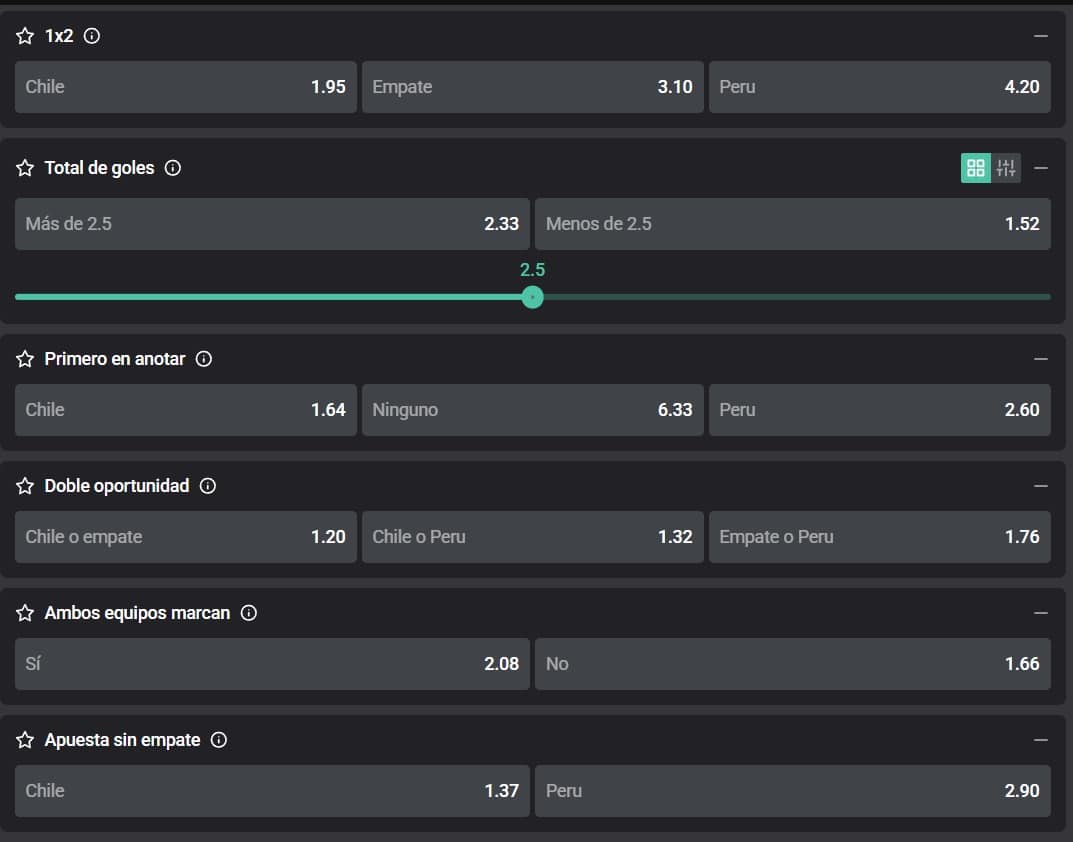Image resolution: width=1073 pixels, height=842 pixels.
Task: Switch to slider view in Total de goles
Action: click(1006, 168)
